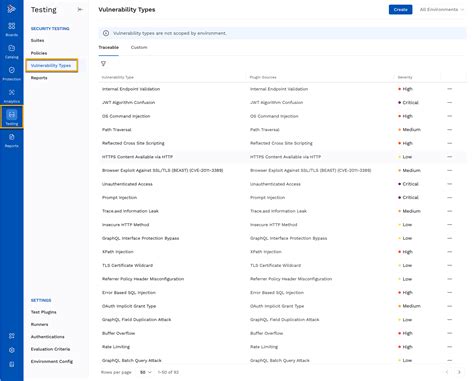Image resolution: width=474 pixels, height=381 pixels.
Task: Open Policies in the Testing menu
Action: pyautogui.click(x=39, y=53)
